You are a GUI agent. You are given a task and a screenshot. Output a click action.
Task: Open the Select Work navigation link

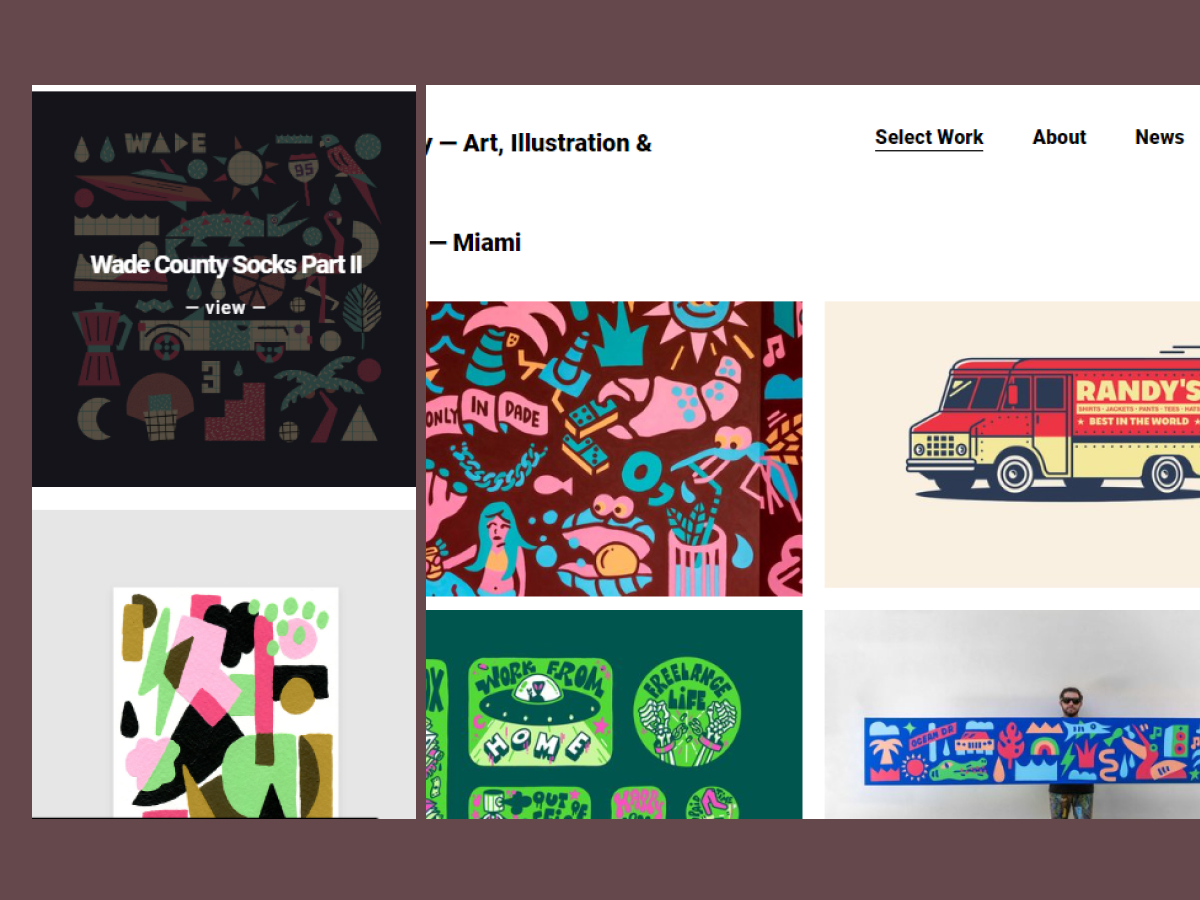pyautogui.click(x=929, y=138)
